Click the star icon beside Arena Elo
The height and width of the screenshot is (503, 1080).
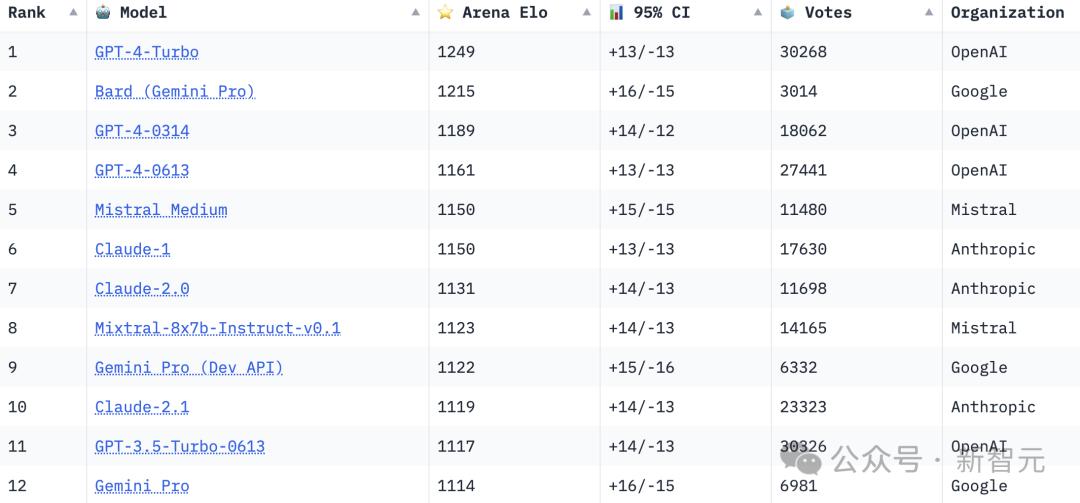[x=445, y=12]
